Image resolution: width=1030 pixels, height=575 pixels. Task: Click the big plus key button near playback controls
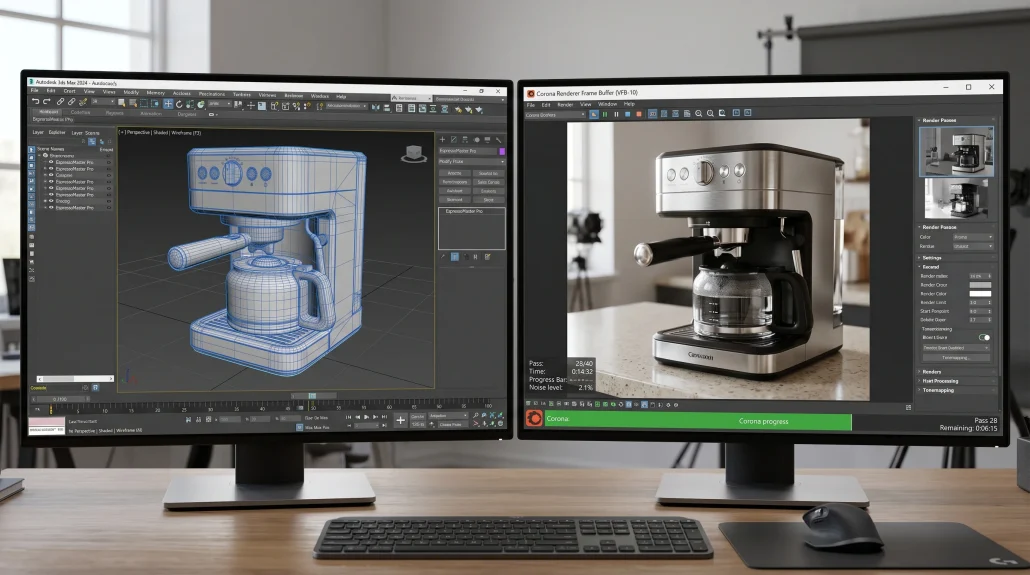pos(401,421)
